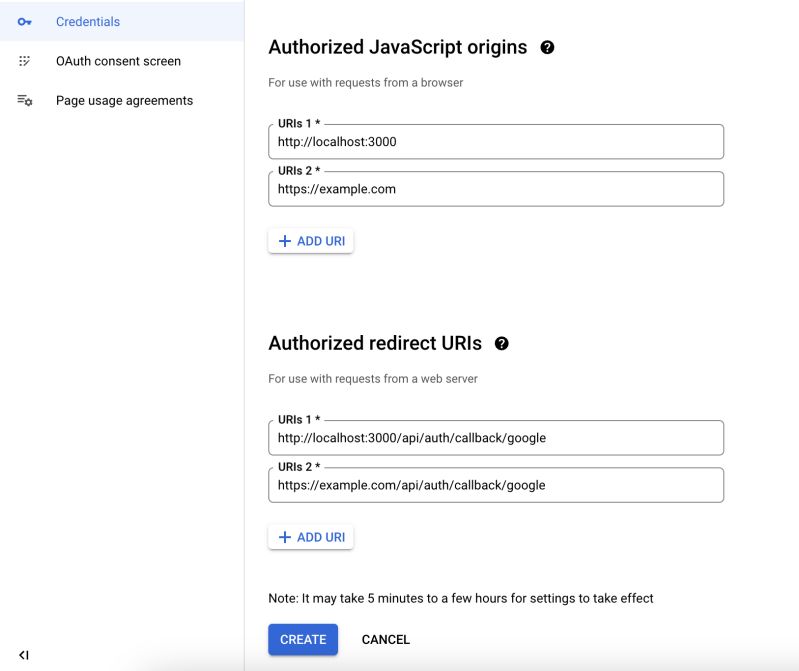Open help for Authorized JavaScript origins
Screen dimensions: 799x671
pyautogui.click(x=547, y=47)
